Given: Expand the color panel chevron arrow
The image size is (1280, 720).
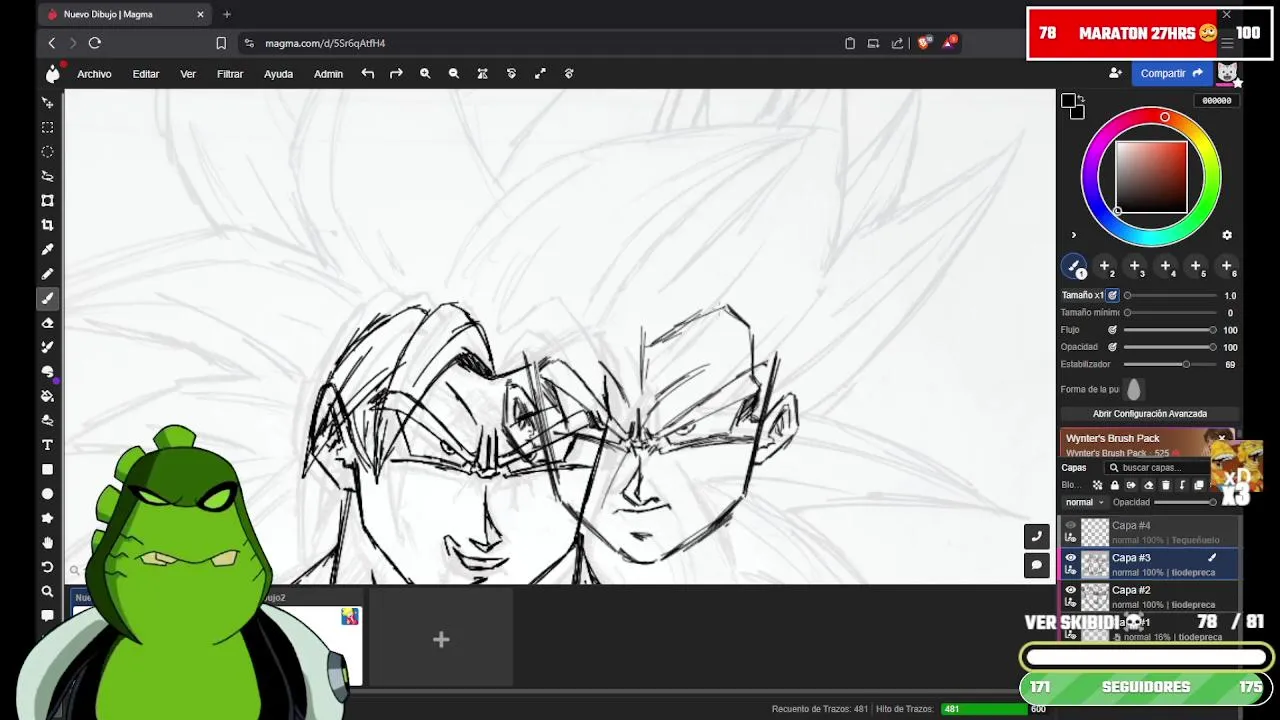Looking at the screenshot, I should (1074, 236).
